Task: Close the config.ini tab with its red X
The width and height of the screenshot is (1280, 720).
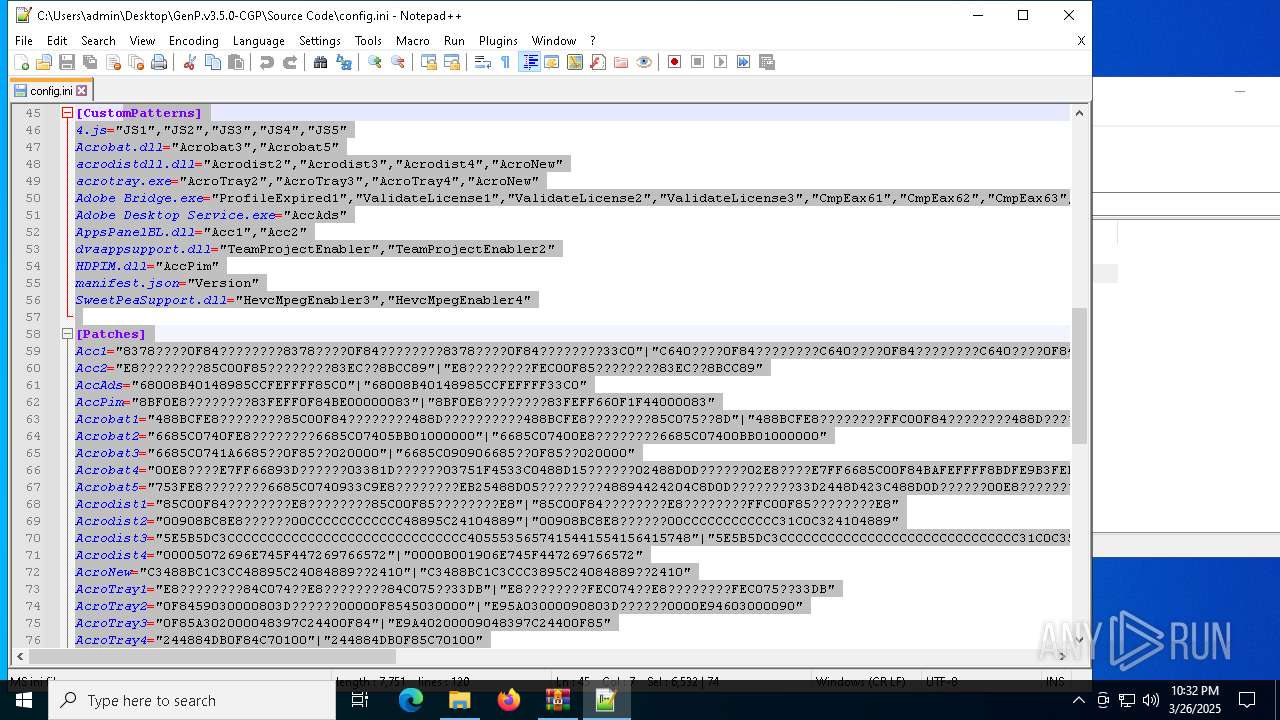Action: coord(82,91)
